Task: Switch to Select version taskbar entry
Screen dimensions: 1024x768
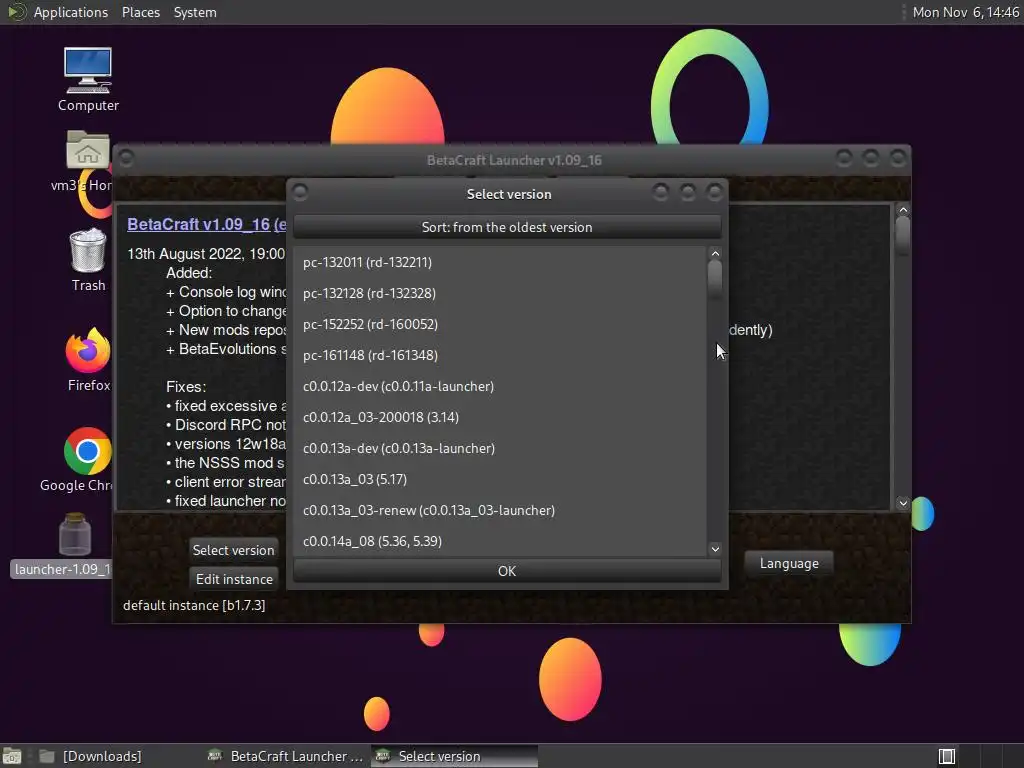Action: (x=455, y=756)
